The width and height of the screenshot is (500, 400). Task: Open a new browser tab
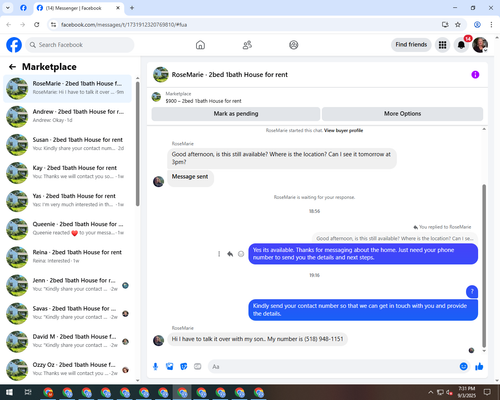132,8
